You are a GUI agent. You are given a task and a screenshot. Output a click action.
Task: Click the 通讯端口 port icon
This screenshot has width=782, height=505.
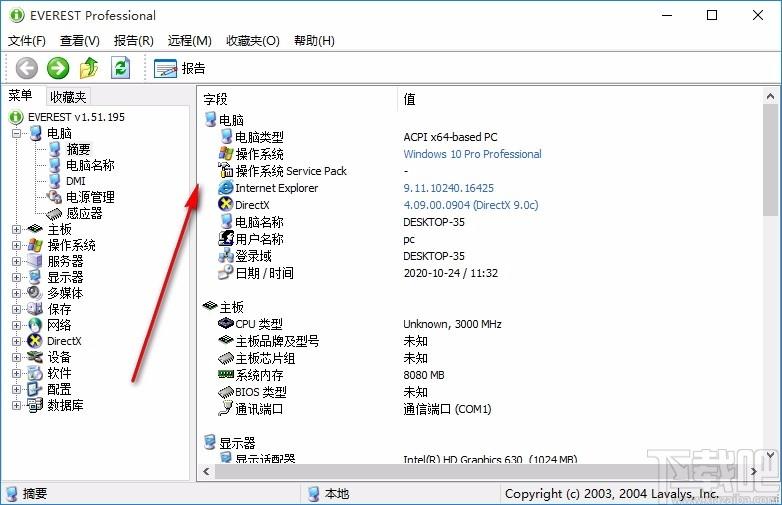[226, 408]
